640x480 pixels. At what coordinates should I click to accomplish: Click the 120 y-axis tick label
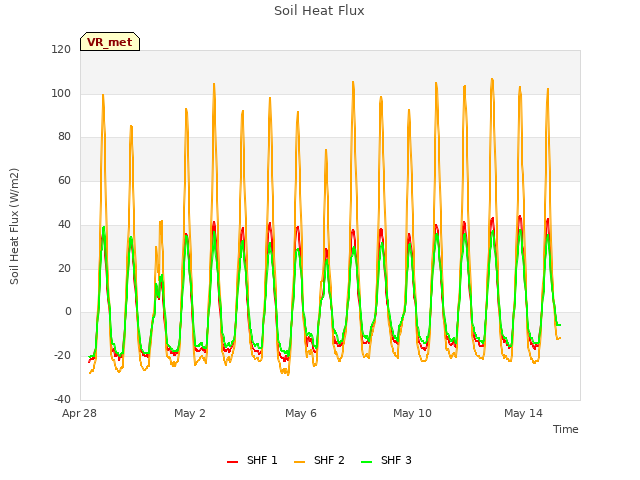61,49
